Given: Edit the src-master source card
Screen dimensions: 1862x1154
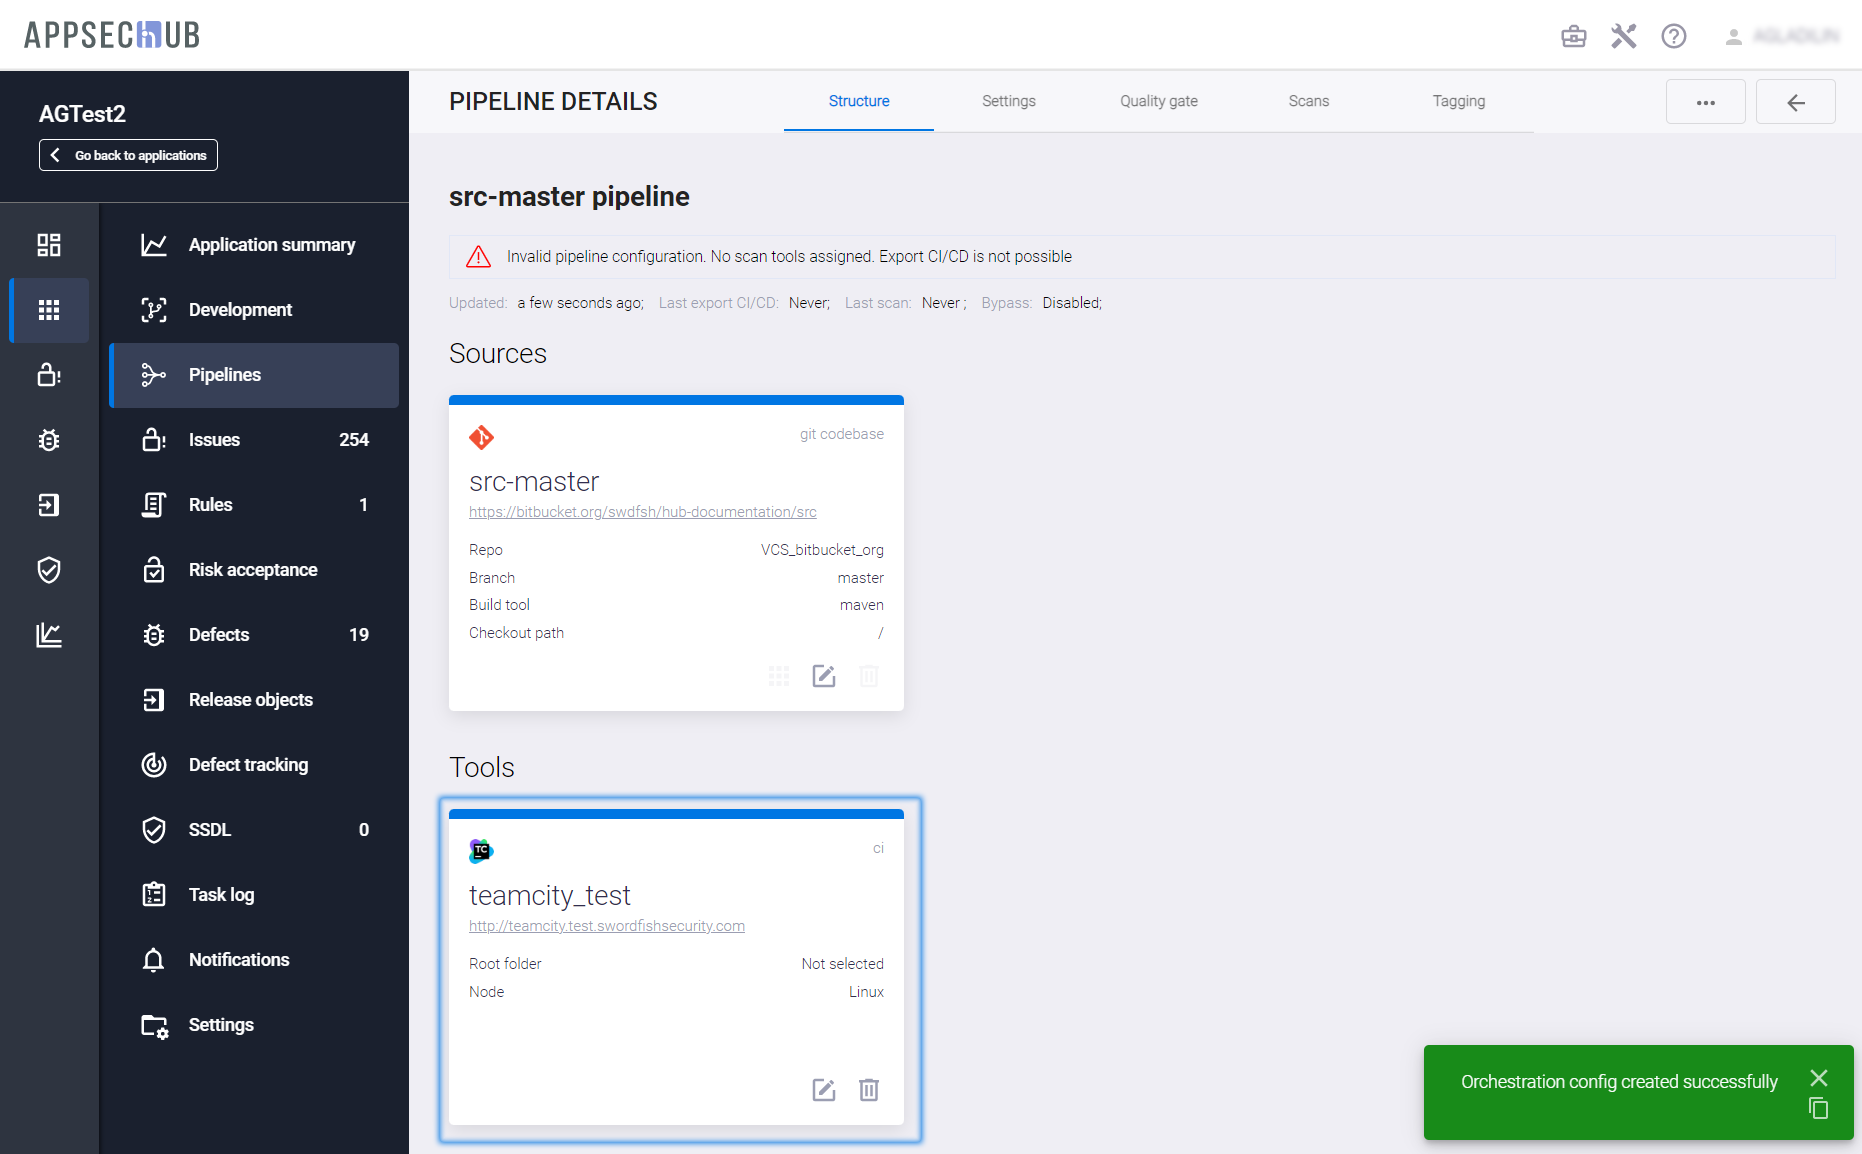Looking at the screenshot, I should click(x=823, y=676).
